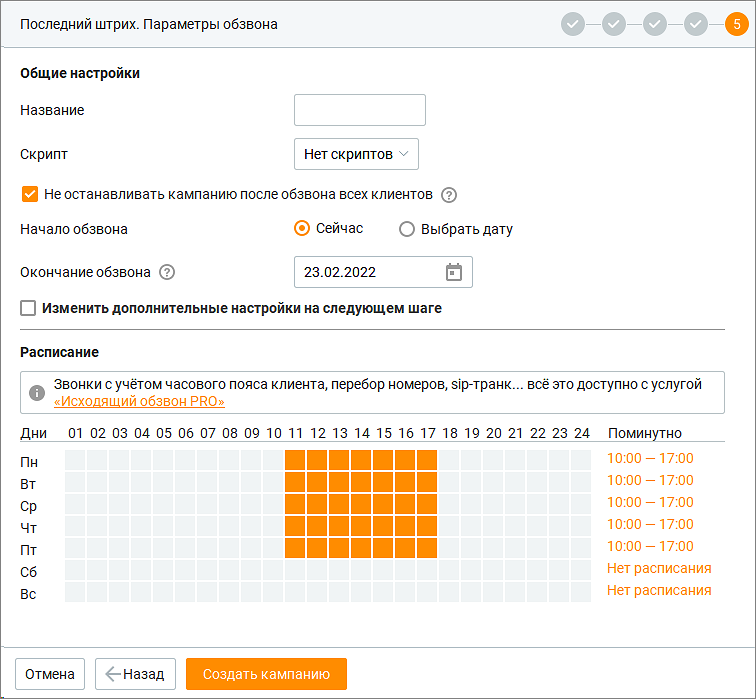The width and height of the screenshot is (756, 699).
Task: Click the Поминутно column header
Action: click(x=645, y=433)
